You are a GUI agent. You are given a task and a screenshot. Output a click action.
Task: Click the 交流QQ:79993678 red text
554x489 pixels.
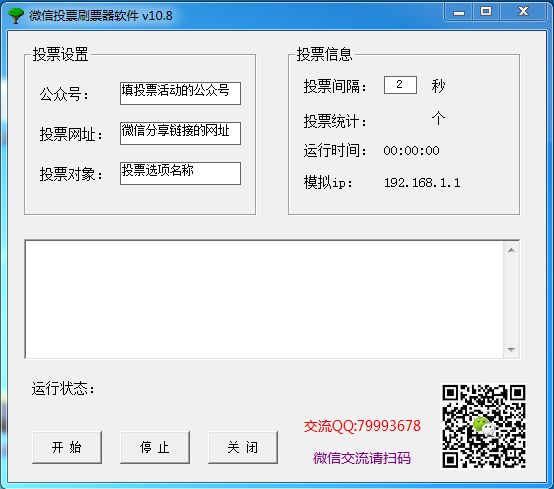point(362,426)
